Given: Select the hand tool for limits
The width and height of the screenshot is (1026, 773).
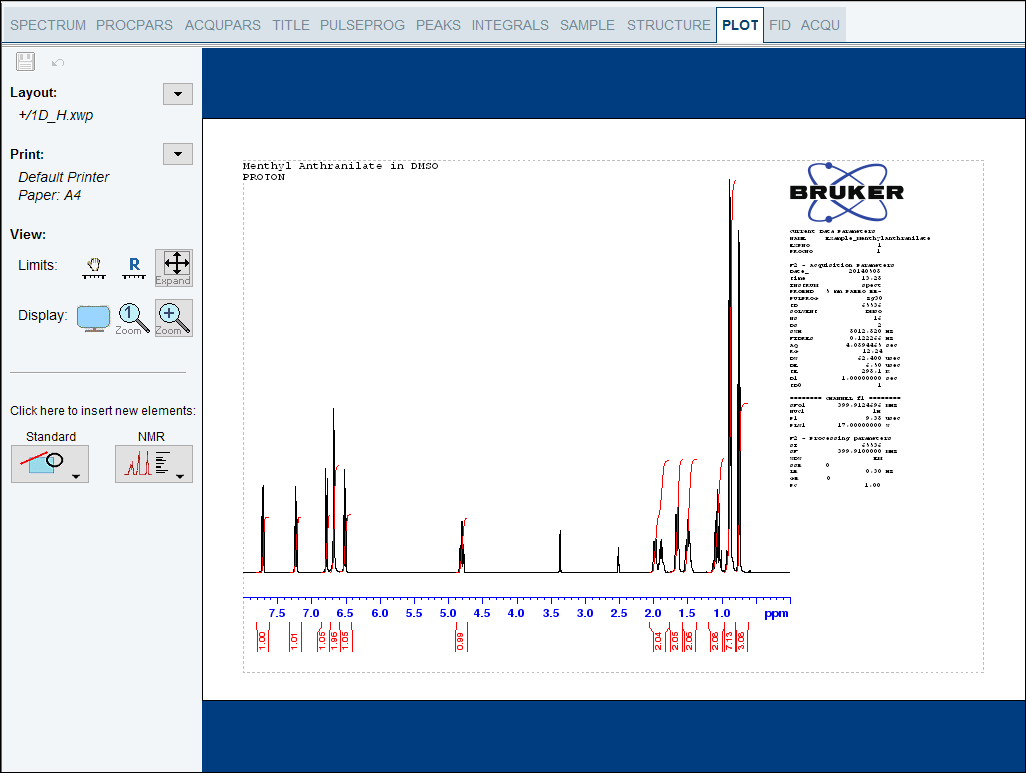Looking at the screenshot, I should click(94, 268).
